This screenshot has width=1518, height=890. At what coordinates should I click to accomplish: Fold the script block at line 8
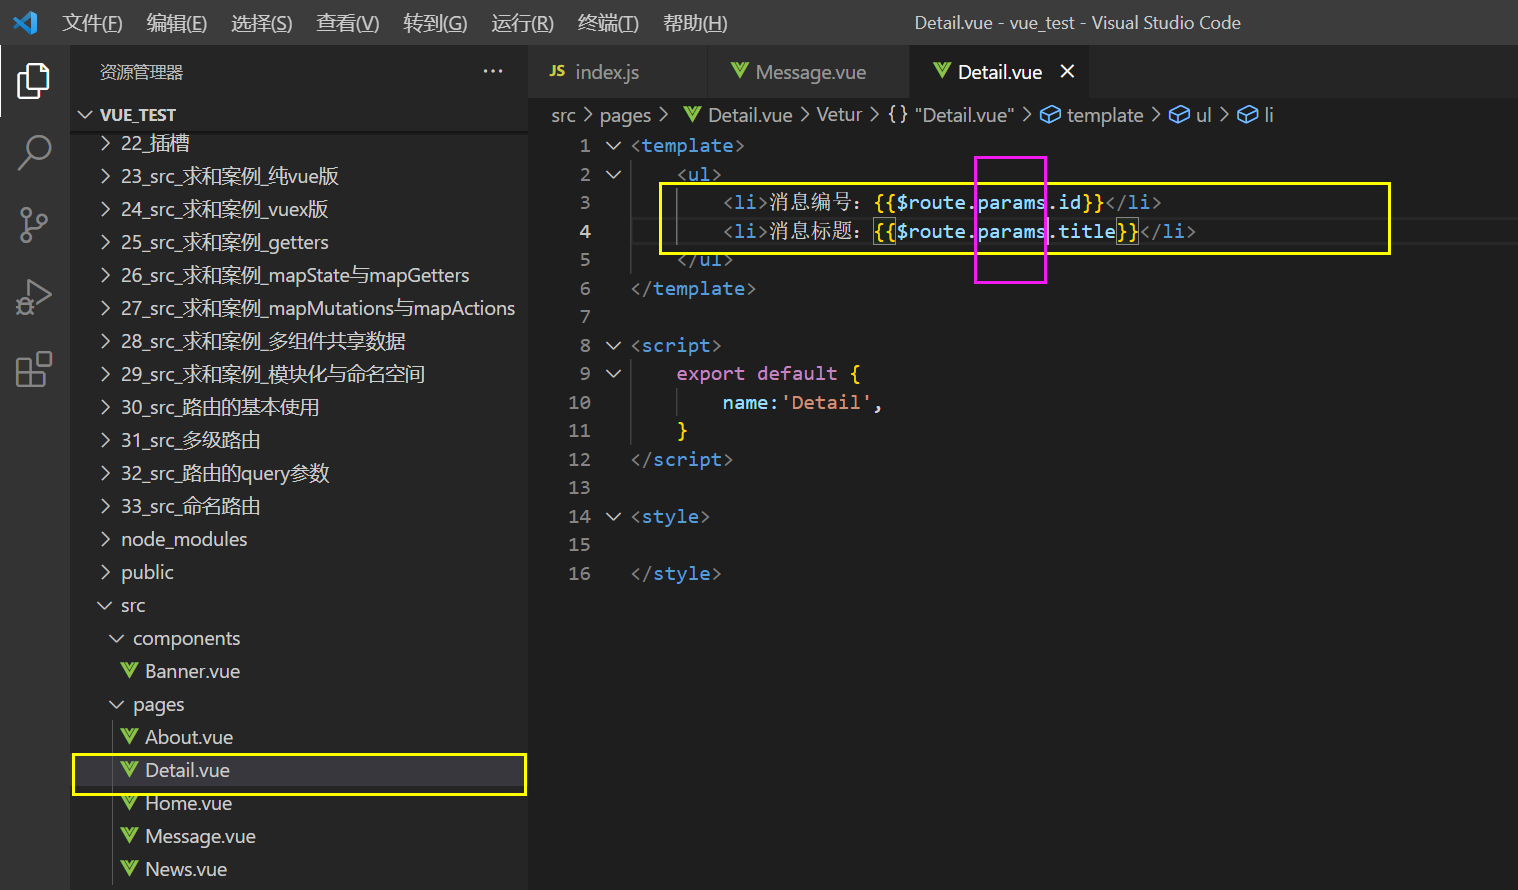pos(614,345)
